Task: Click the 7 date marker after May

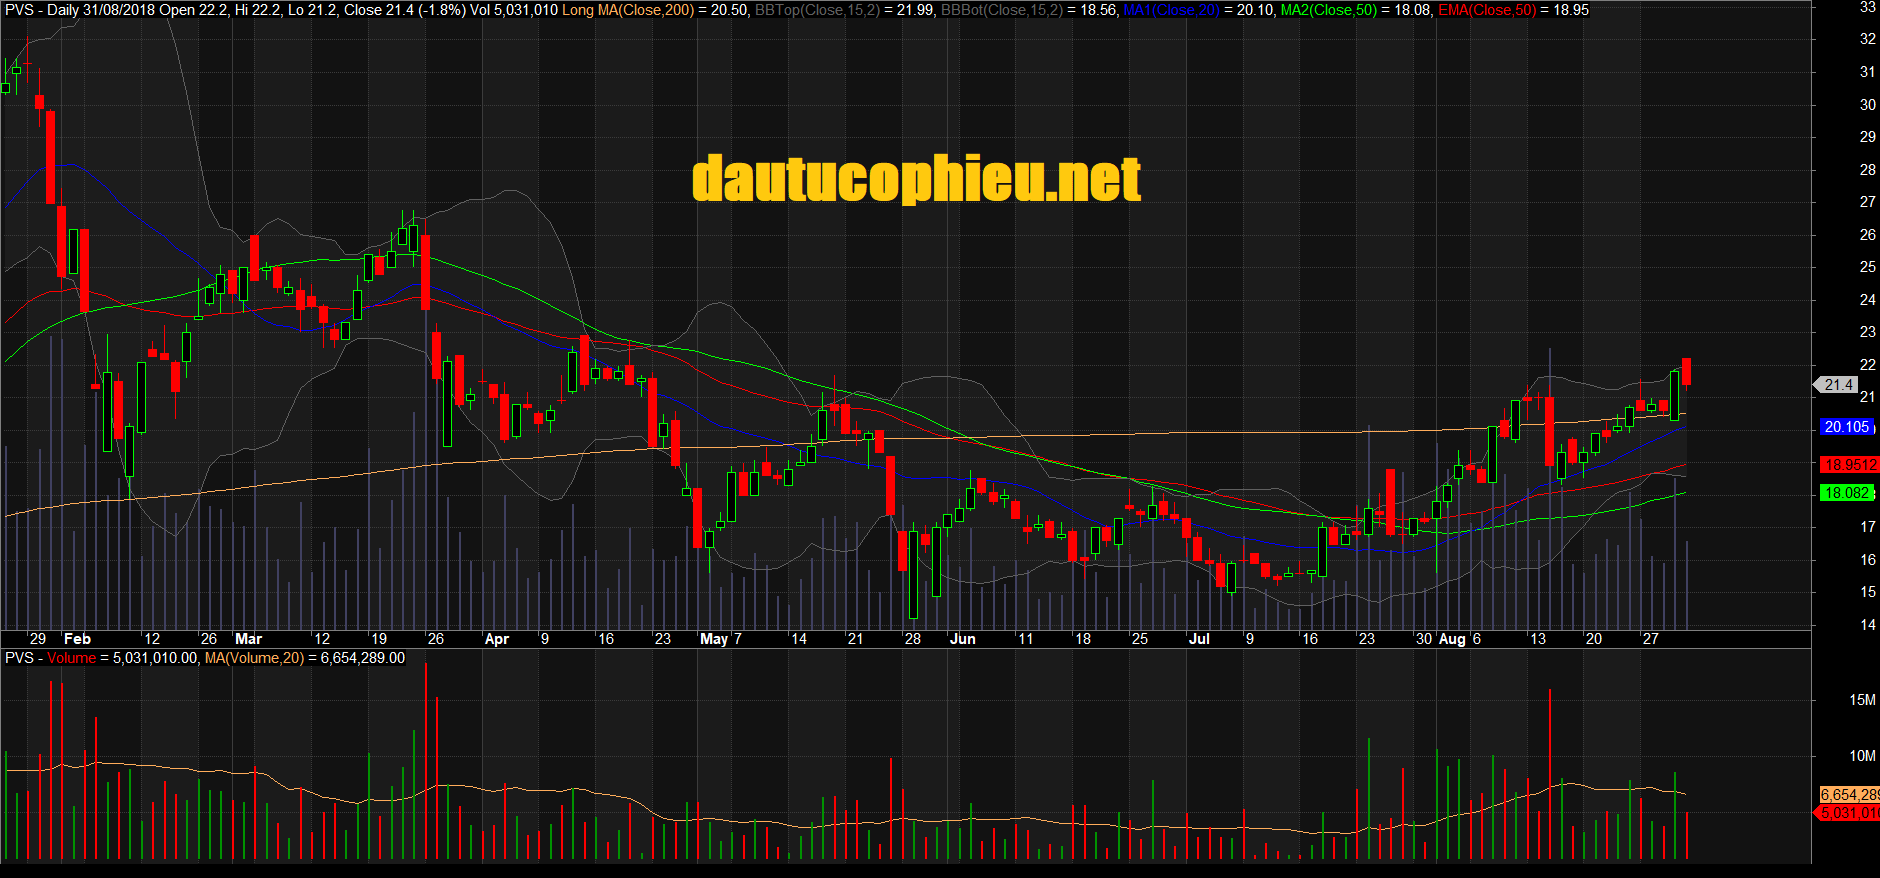Action: coord(738,639)
